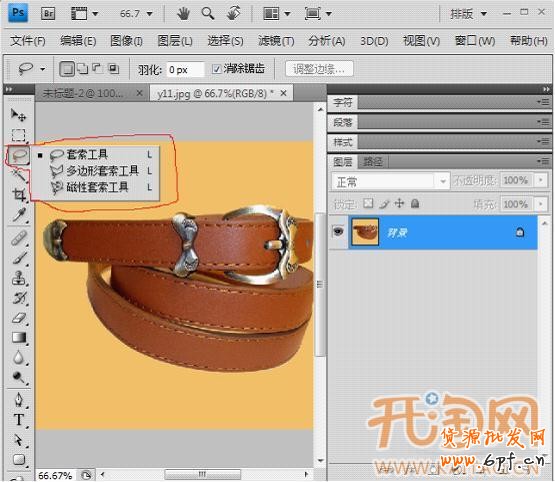Select the Eraser tool
This screenshot has height=482, width=555.
(x=19, y=317)
